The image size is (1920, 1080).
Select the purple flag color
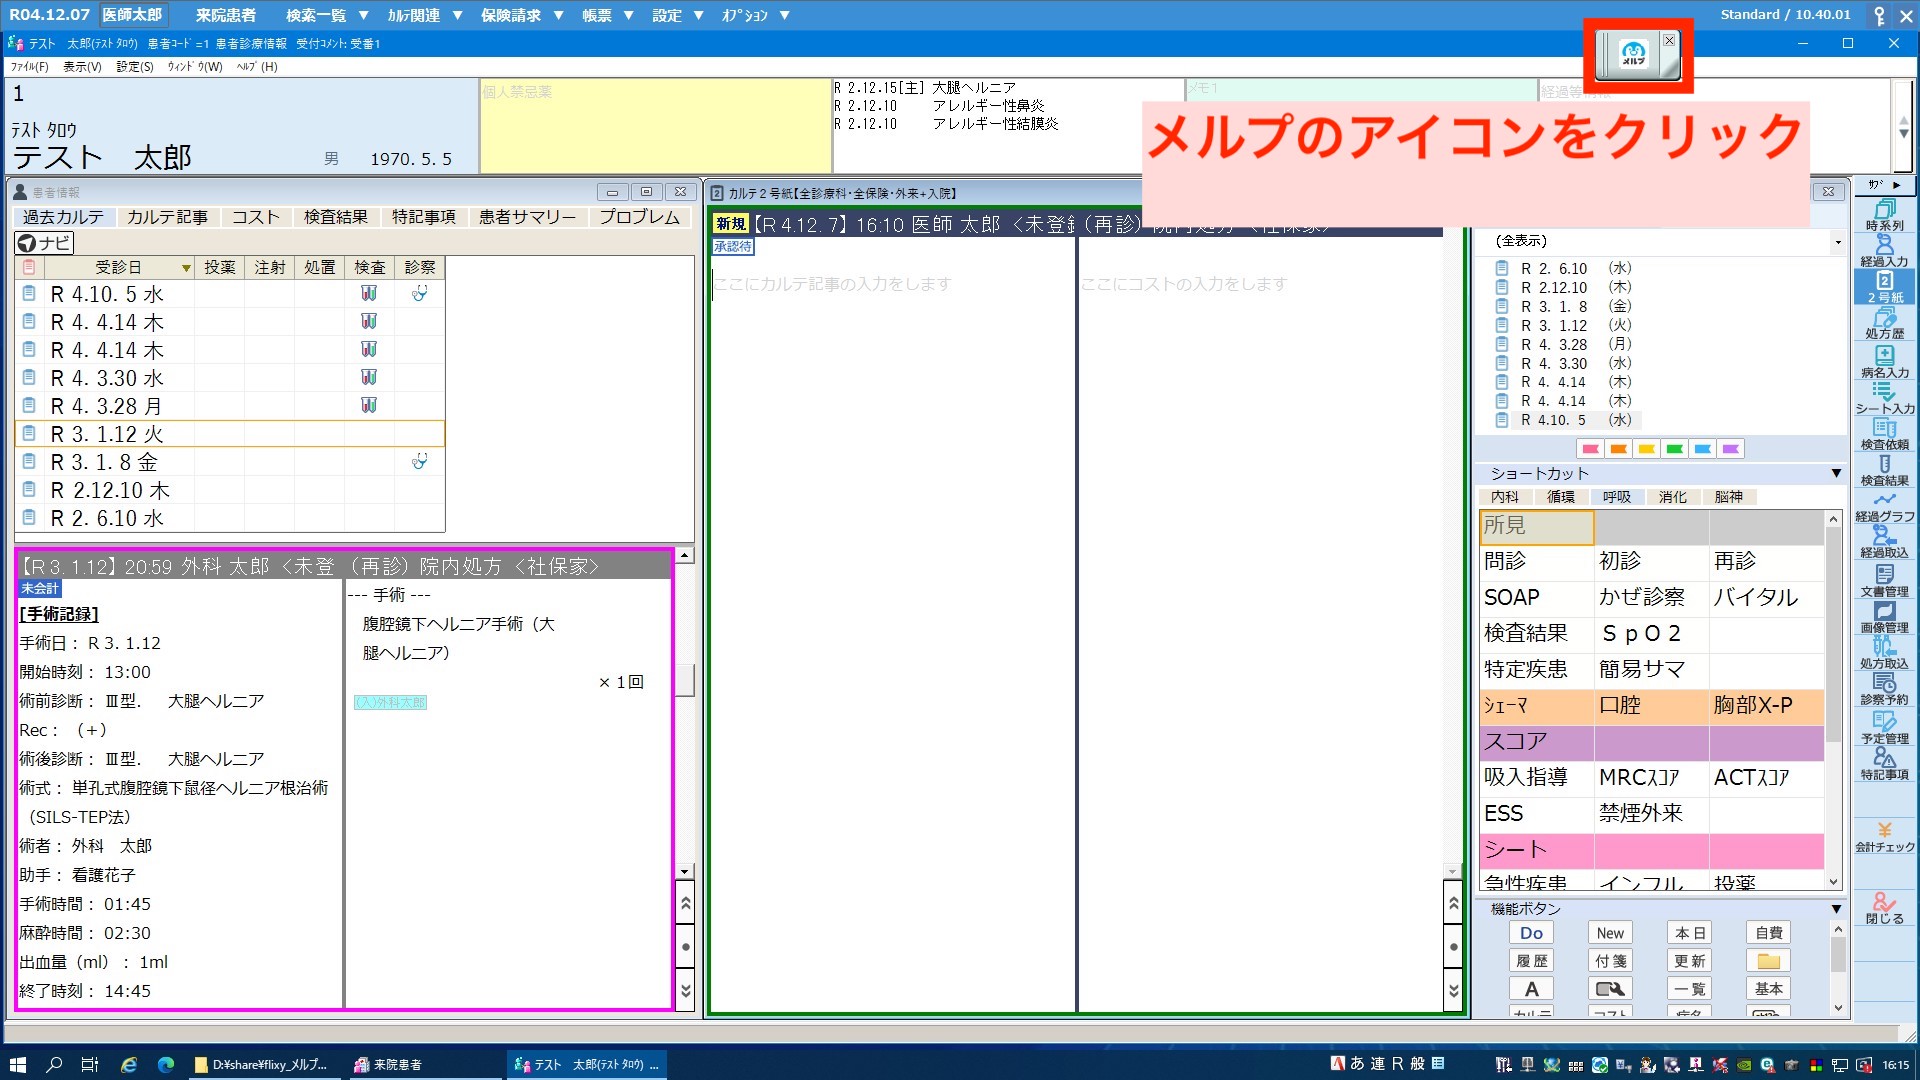pyautogui.click(x=1730, y=449)
